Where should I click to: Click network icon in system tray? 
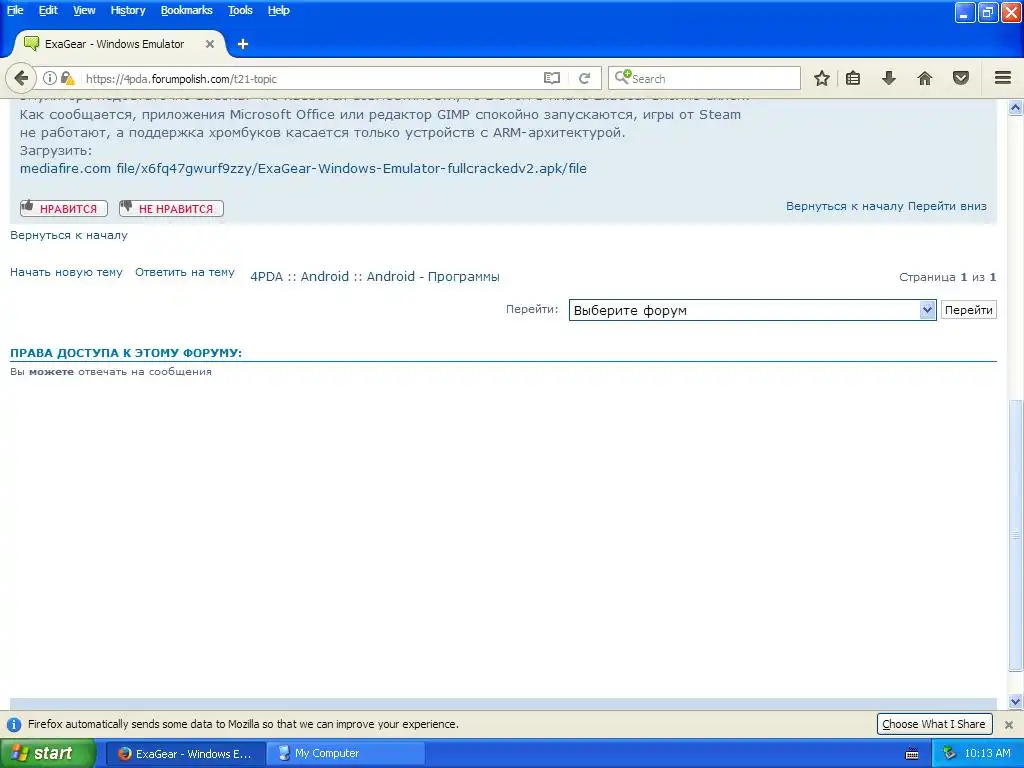950,754
